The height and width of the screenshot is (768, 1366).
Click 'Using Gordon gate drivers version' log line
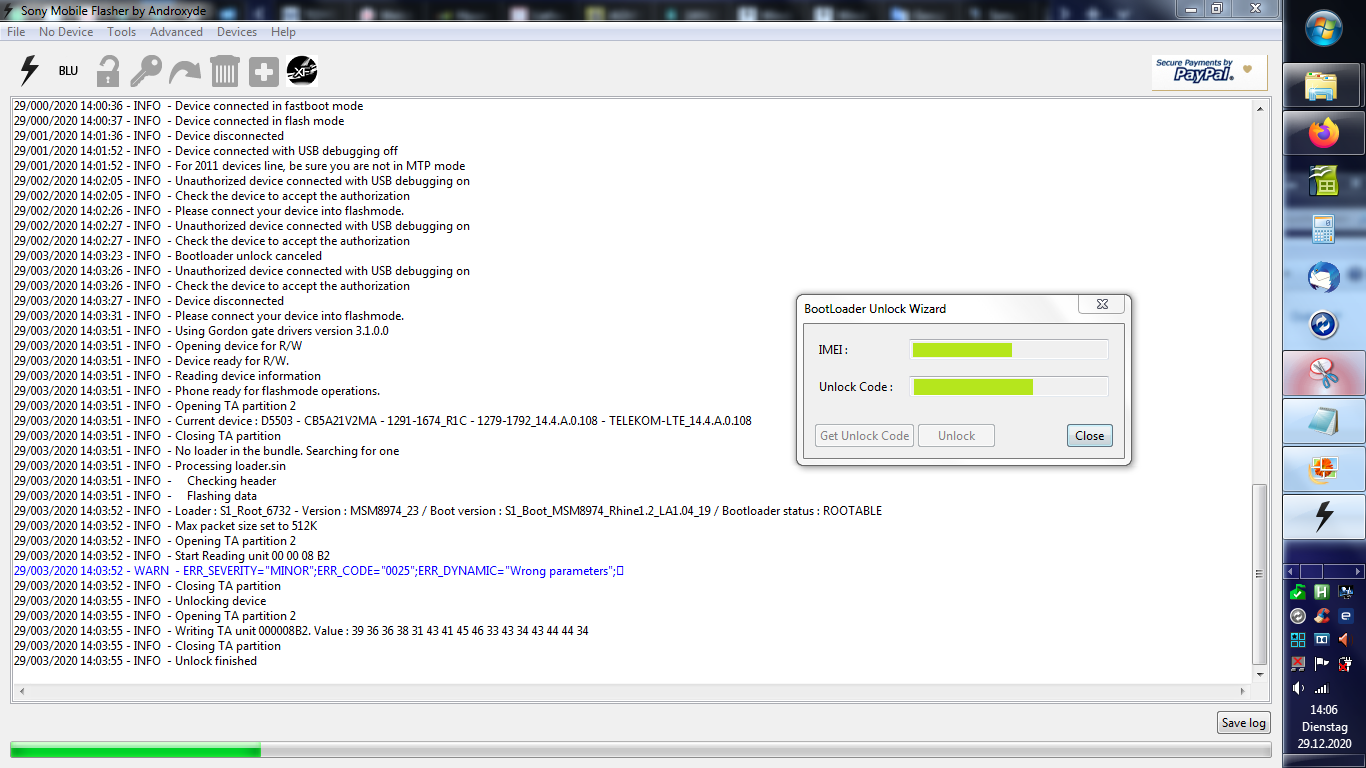point(201,331)
